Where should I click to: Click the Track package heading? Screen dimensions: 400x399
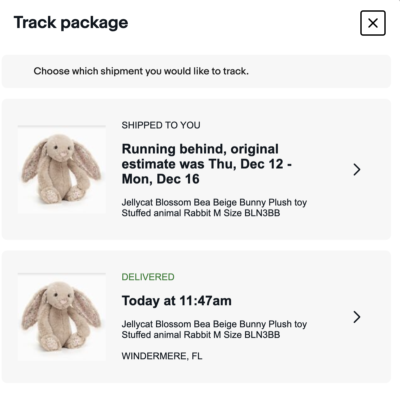click(71, 23)
